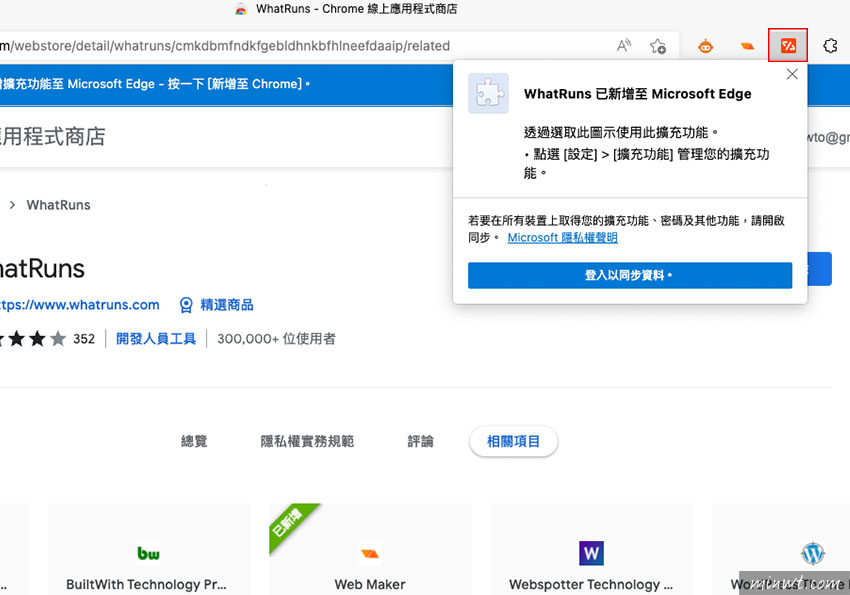Add this page to favorites star icon
This screenshot has height=595, width=850.
pos(658,46)
